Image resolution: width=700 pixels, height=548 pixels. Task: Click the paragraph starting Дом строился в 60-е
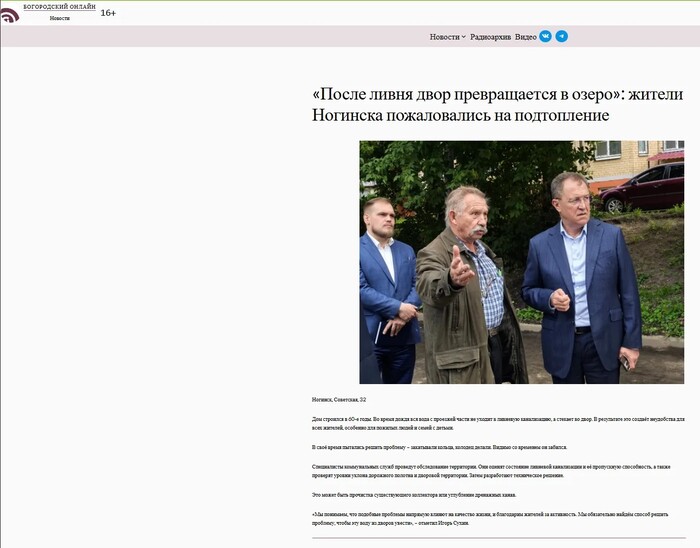(x=498, y=423)
